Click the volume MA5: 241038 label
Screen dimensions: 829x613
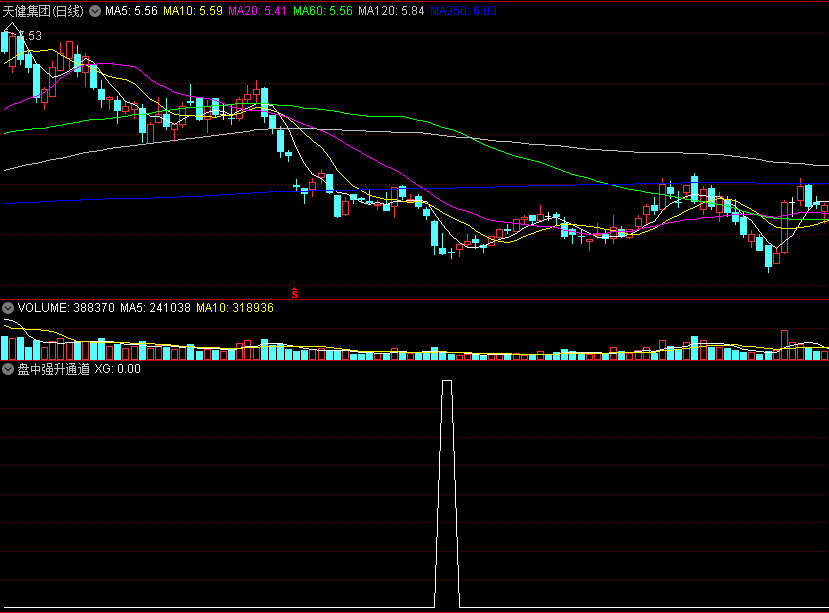click(155, 308)
